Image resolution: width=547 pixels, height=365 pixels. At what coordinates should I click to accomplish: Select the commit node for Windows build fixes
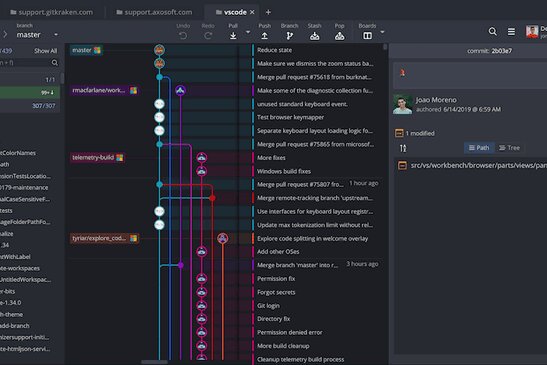click(202, 171)
